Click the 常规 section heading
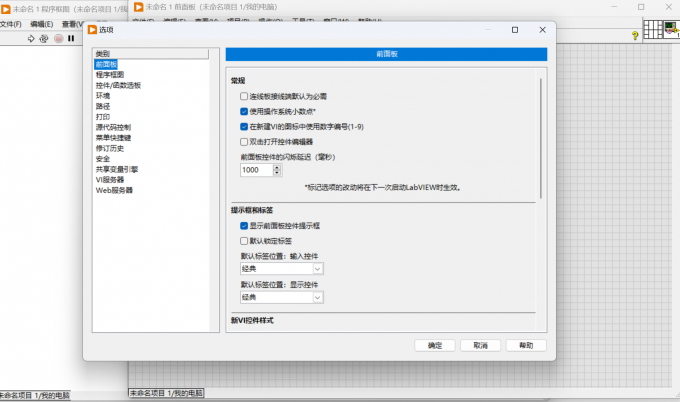Image resolution: width=680 pixels, height=402 pixels. tap(238, 81)
